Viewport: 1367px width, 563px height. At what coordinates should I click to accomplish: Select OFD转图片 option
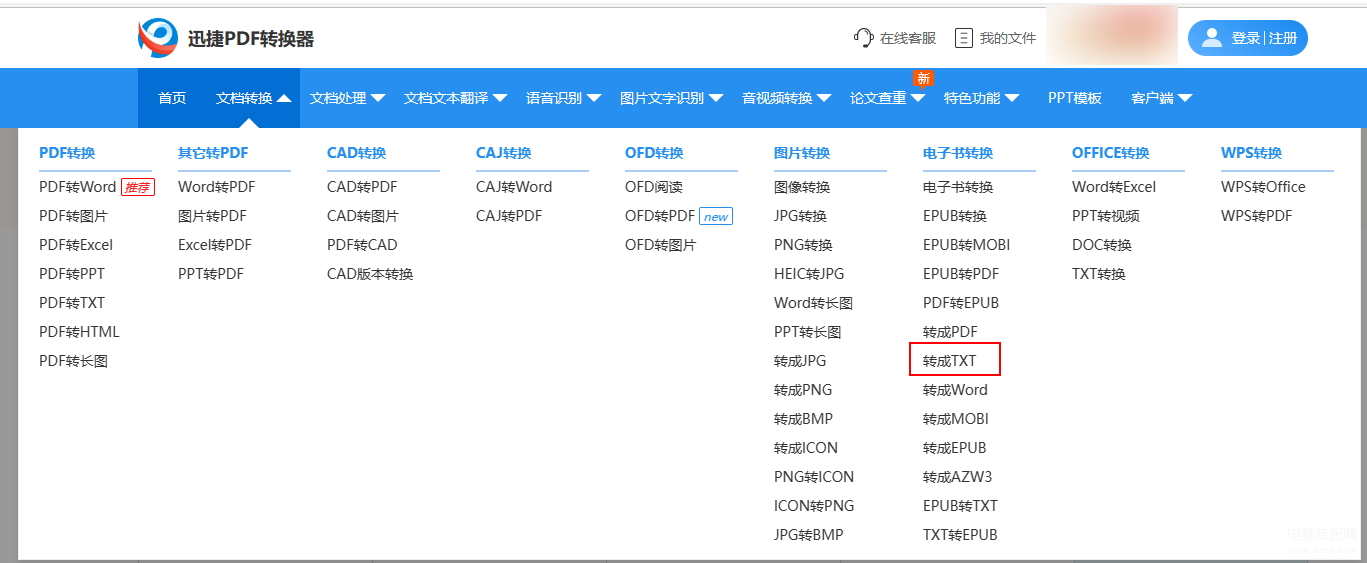tap(661, 245)
